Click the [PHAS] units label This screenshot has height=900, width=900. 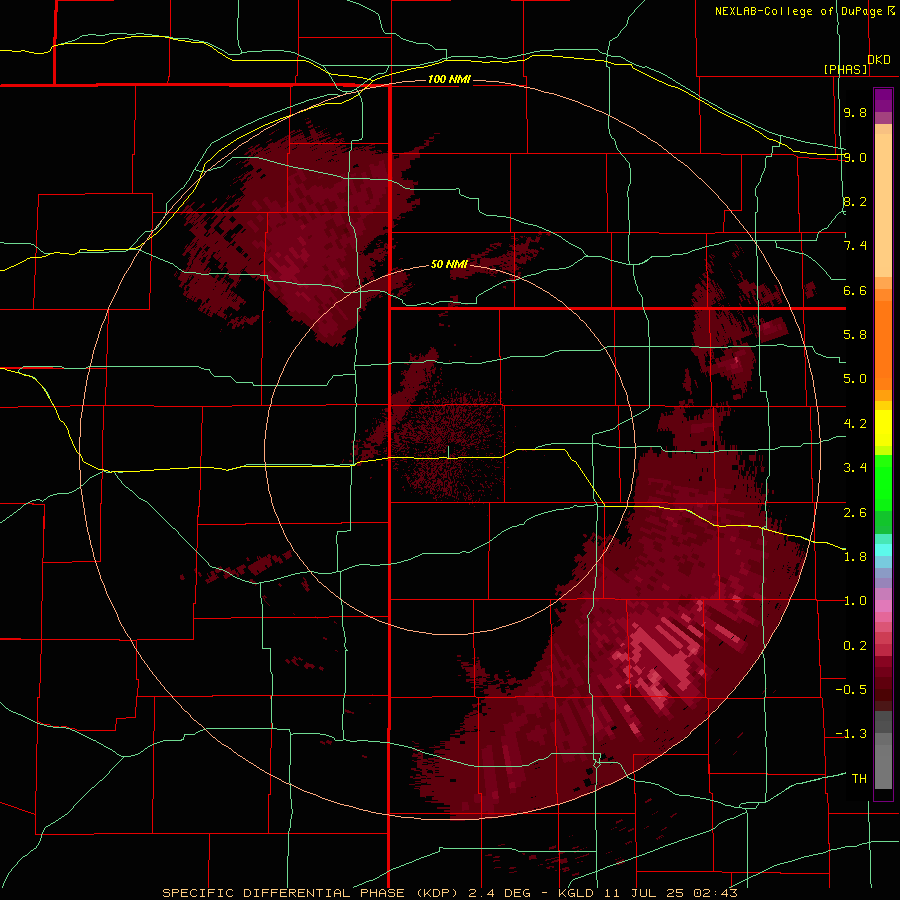pyautogui.click(x=845, y=69)
